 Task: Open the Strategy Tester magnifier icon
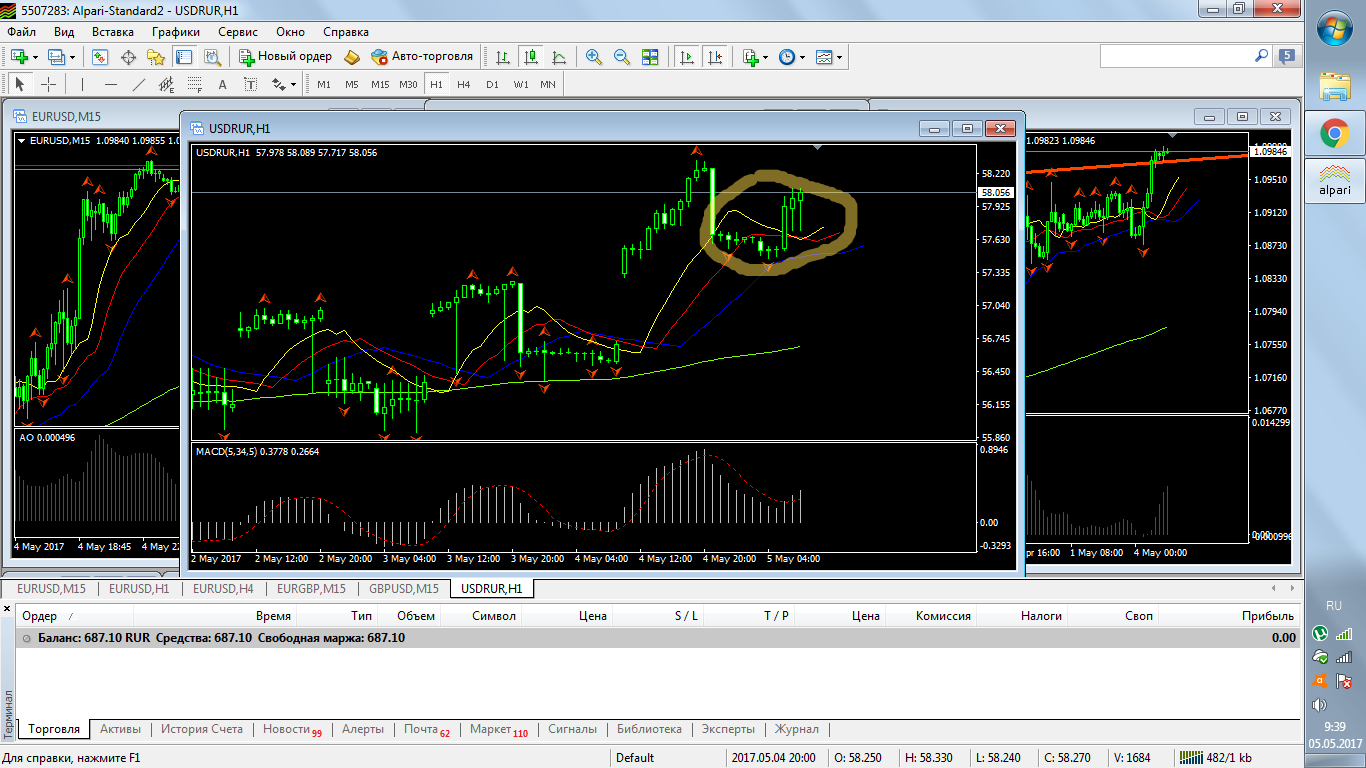click(x=212, y=57)
